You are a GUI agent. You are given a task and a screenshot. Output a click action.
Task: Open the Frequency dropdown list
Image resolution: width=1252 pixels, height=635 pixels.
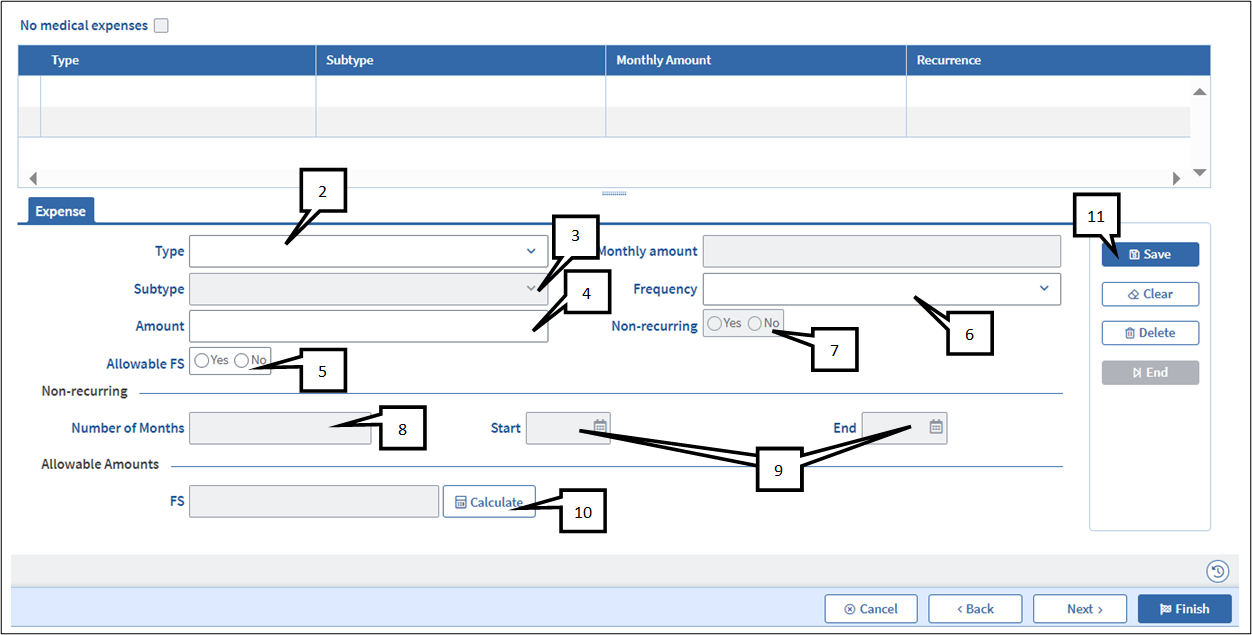882,289
